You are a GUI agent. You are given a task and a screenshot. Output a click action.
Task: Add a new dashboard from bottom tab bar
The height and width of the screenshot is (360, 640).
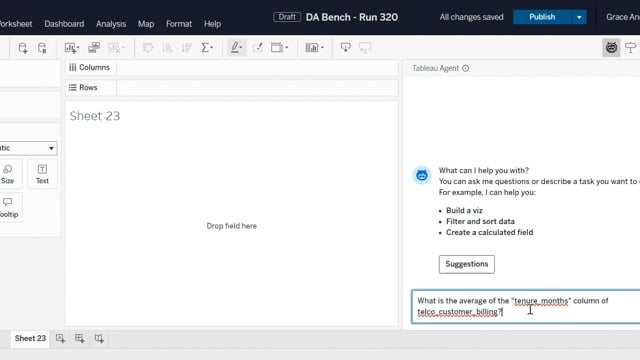(x=80, y=338)
